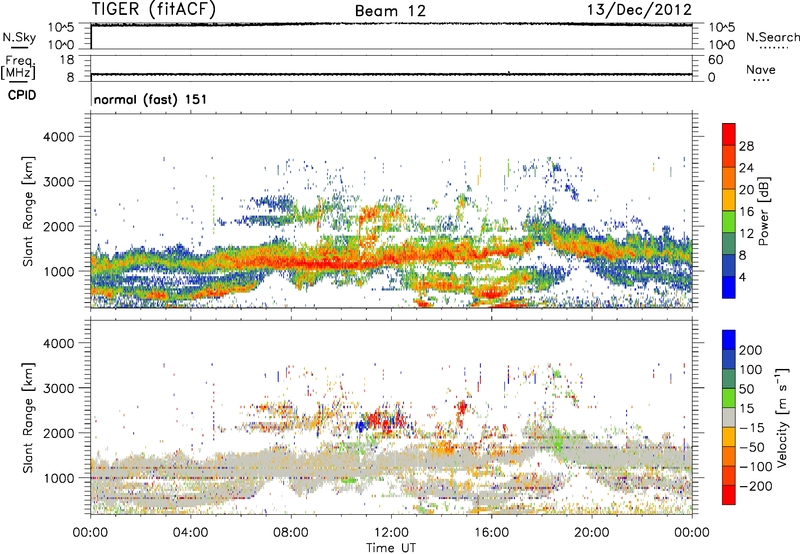
Task: Click the 'Time UT' axis title
Action: tap(391, 548)
